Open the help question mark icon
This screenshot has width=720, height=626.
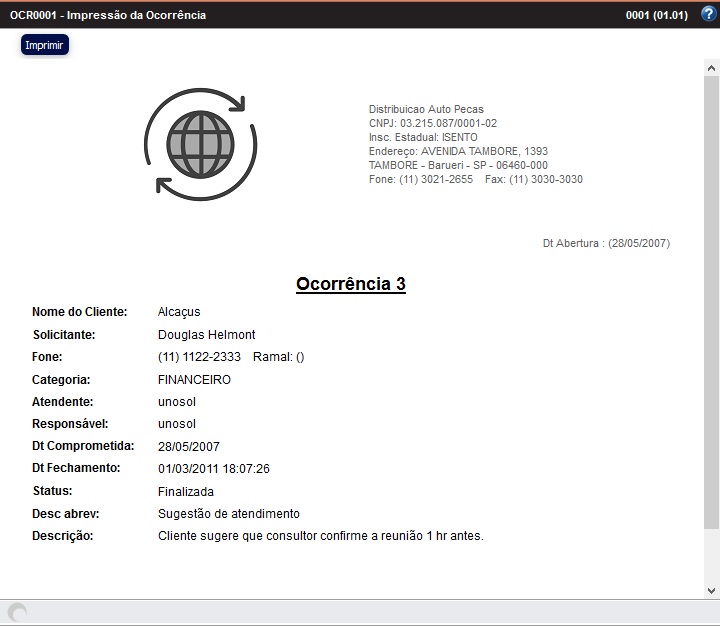(x=708, y=14)
